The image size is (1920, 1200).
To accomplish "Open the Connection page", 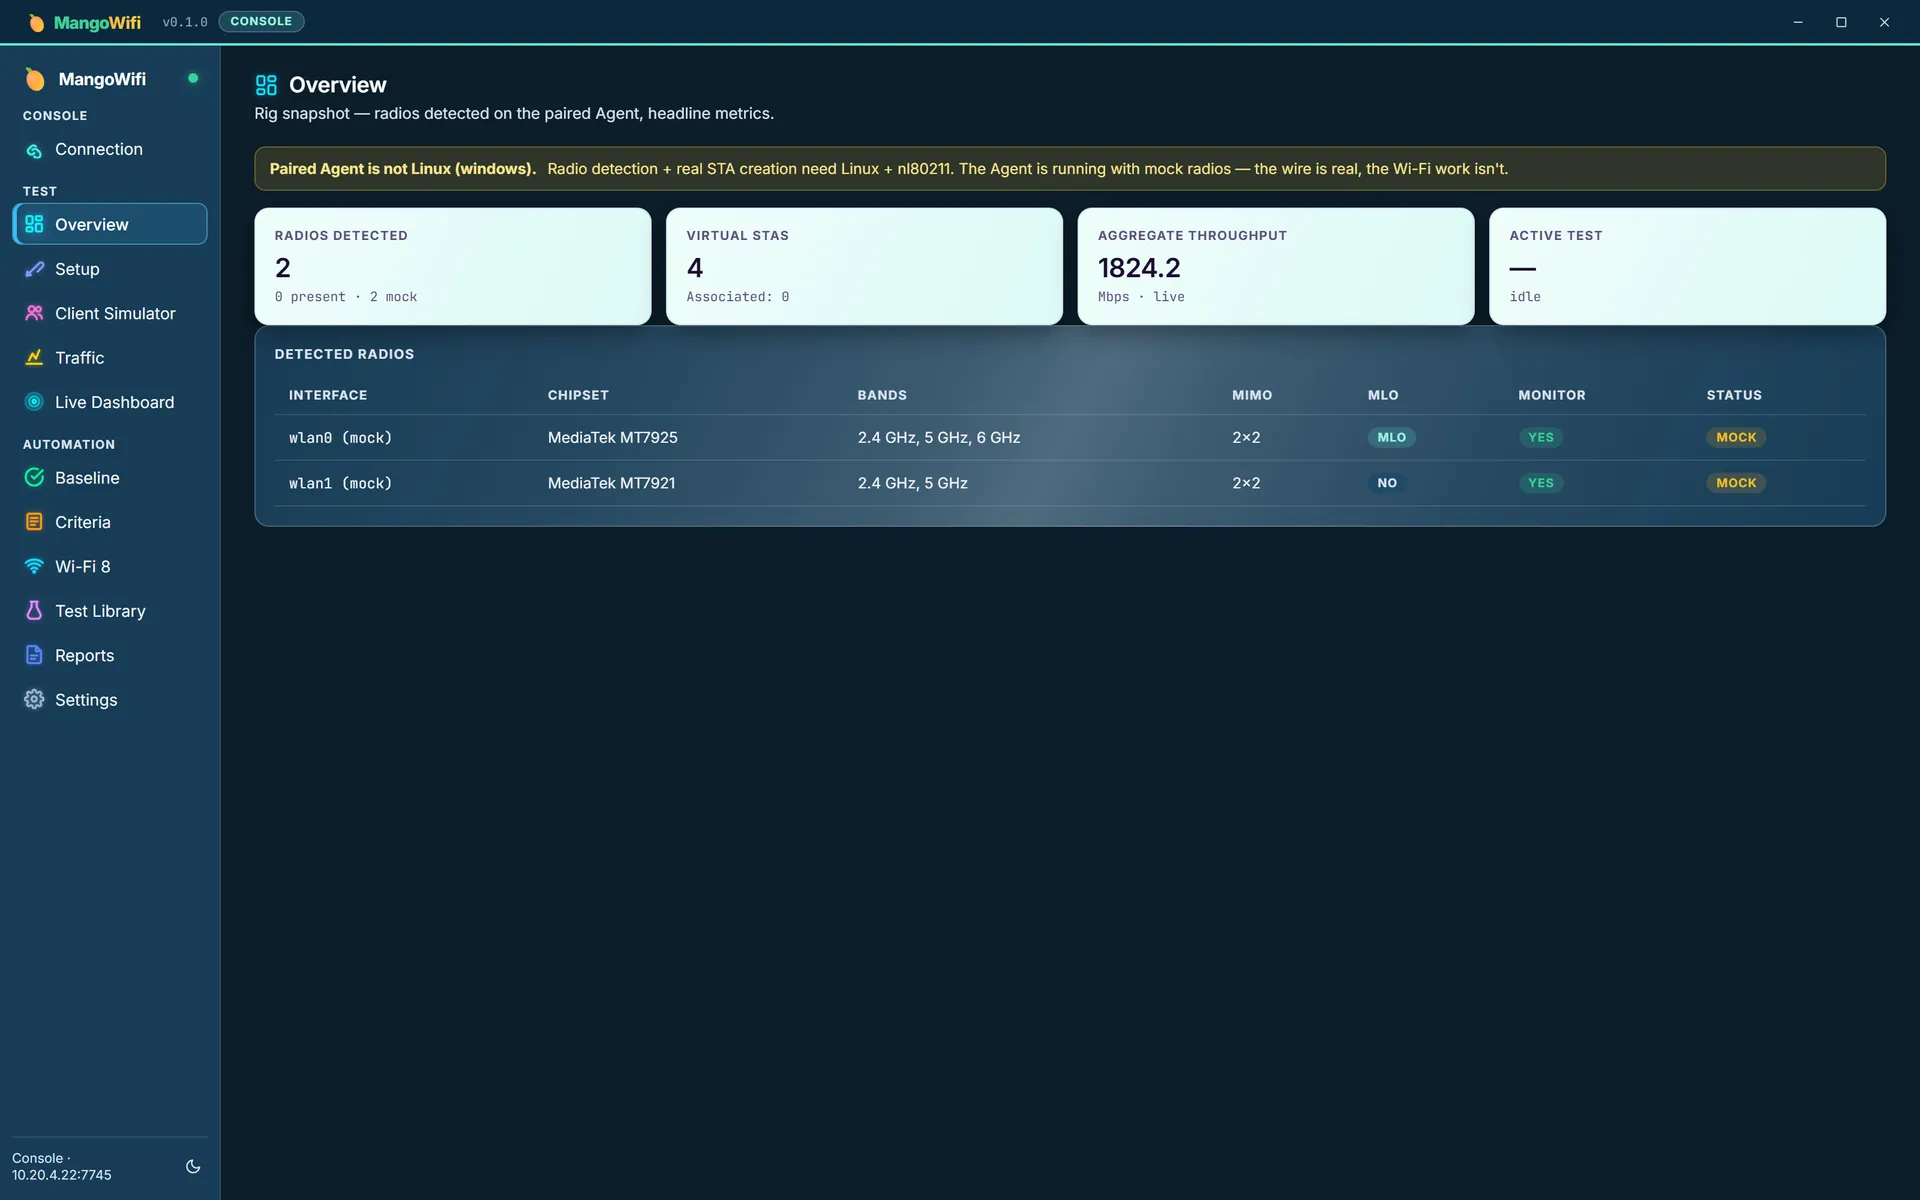I will 110,150.
